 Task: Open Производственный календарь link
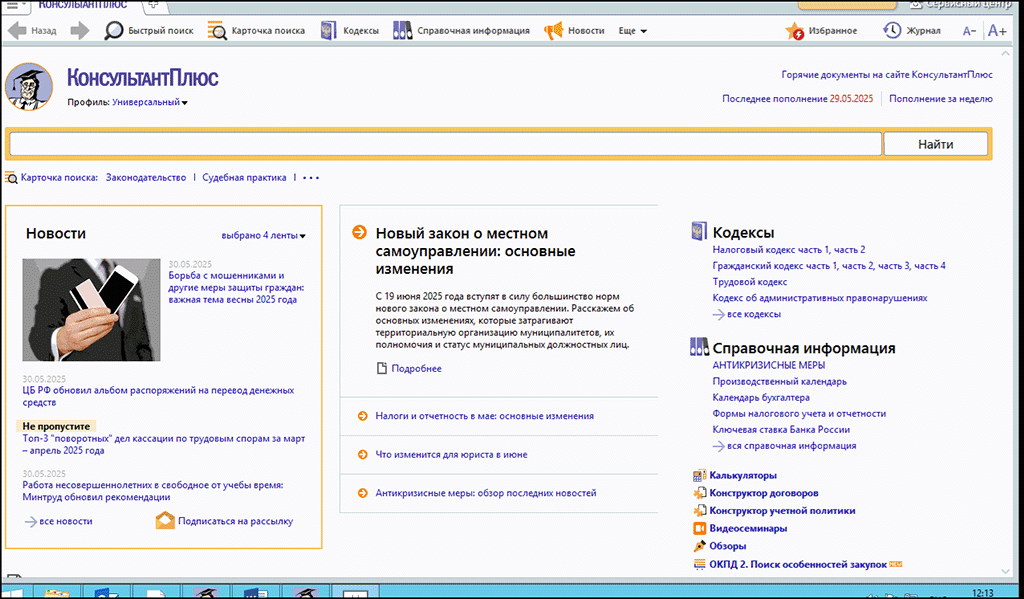[779, 381]
